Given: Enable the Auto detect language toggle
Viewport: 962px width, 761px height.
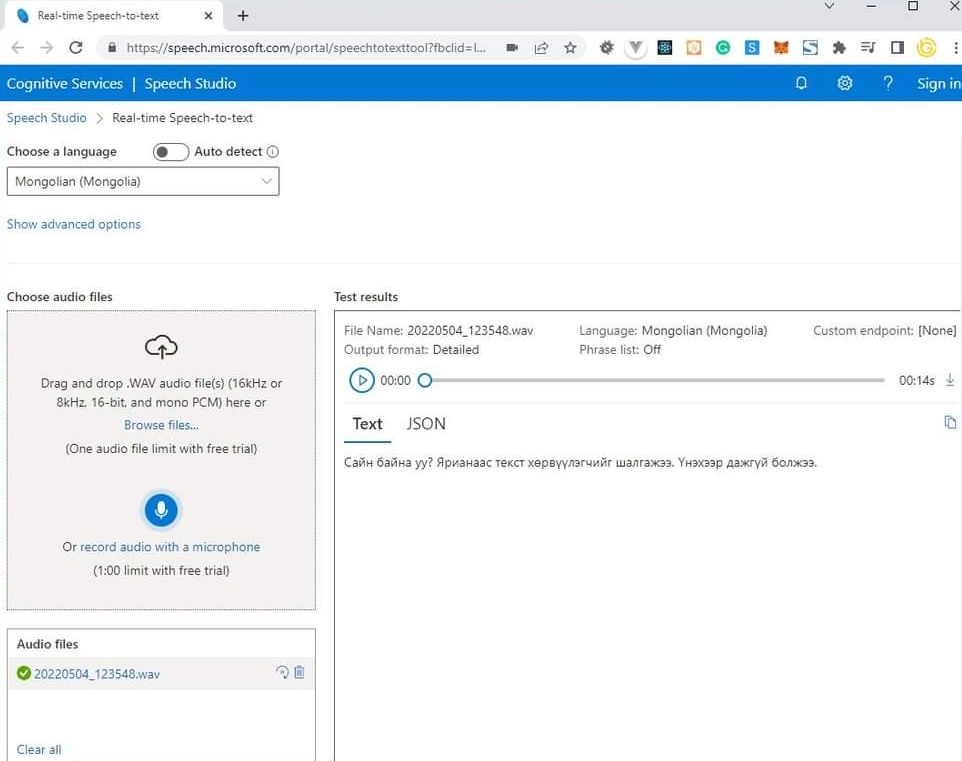Looking at the screenshot, I should [x=170, y=151].
